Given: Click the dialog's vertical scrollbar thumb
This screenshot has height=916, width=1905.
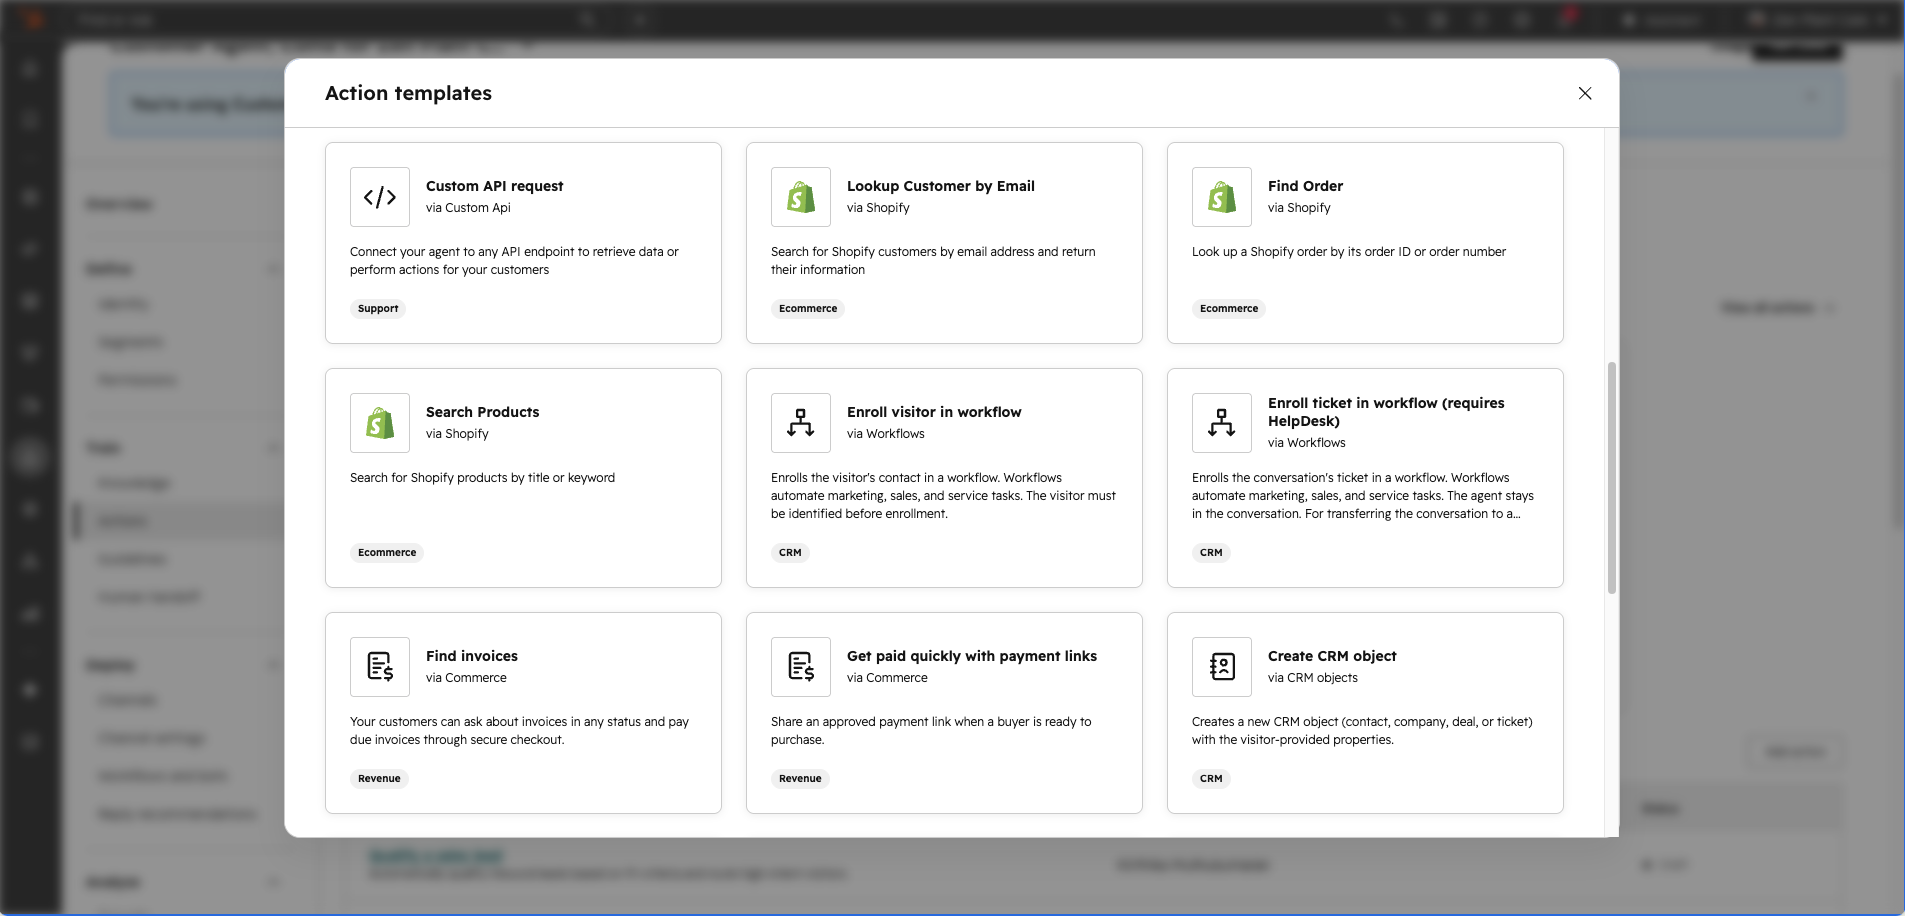Looking at the screenshot, I should tap(1611, 478).
